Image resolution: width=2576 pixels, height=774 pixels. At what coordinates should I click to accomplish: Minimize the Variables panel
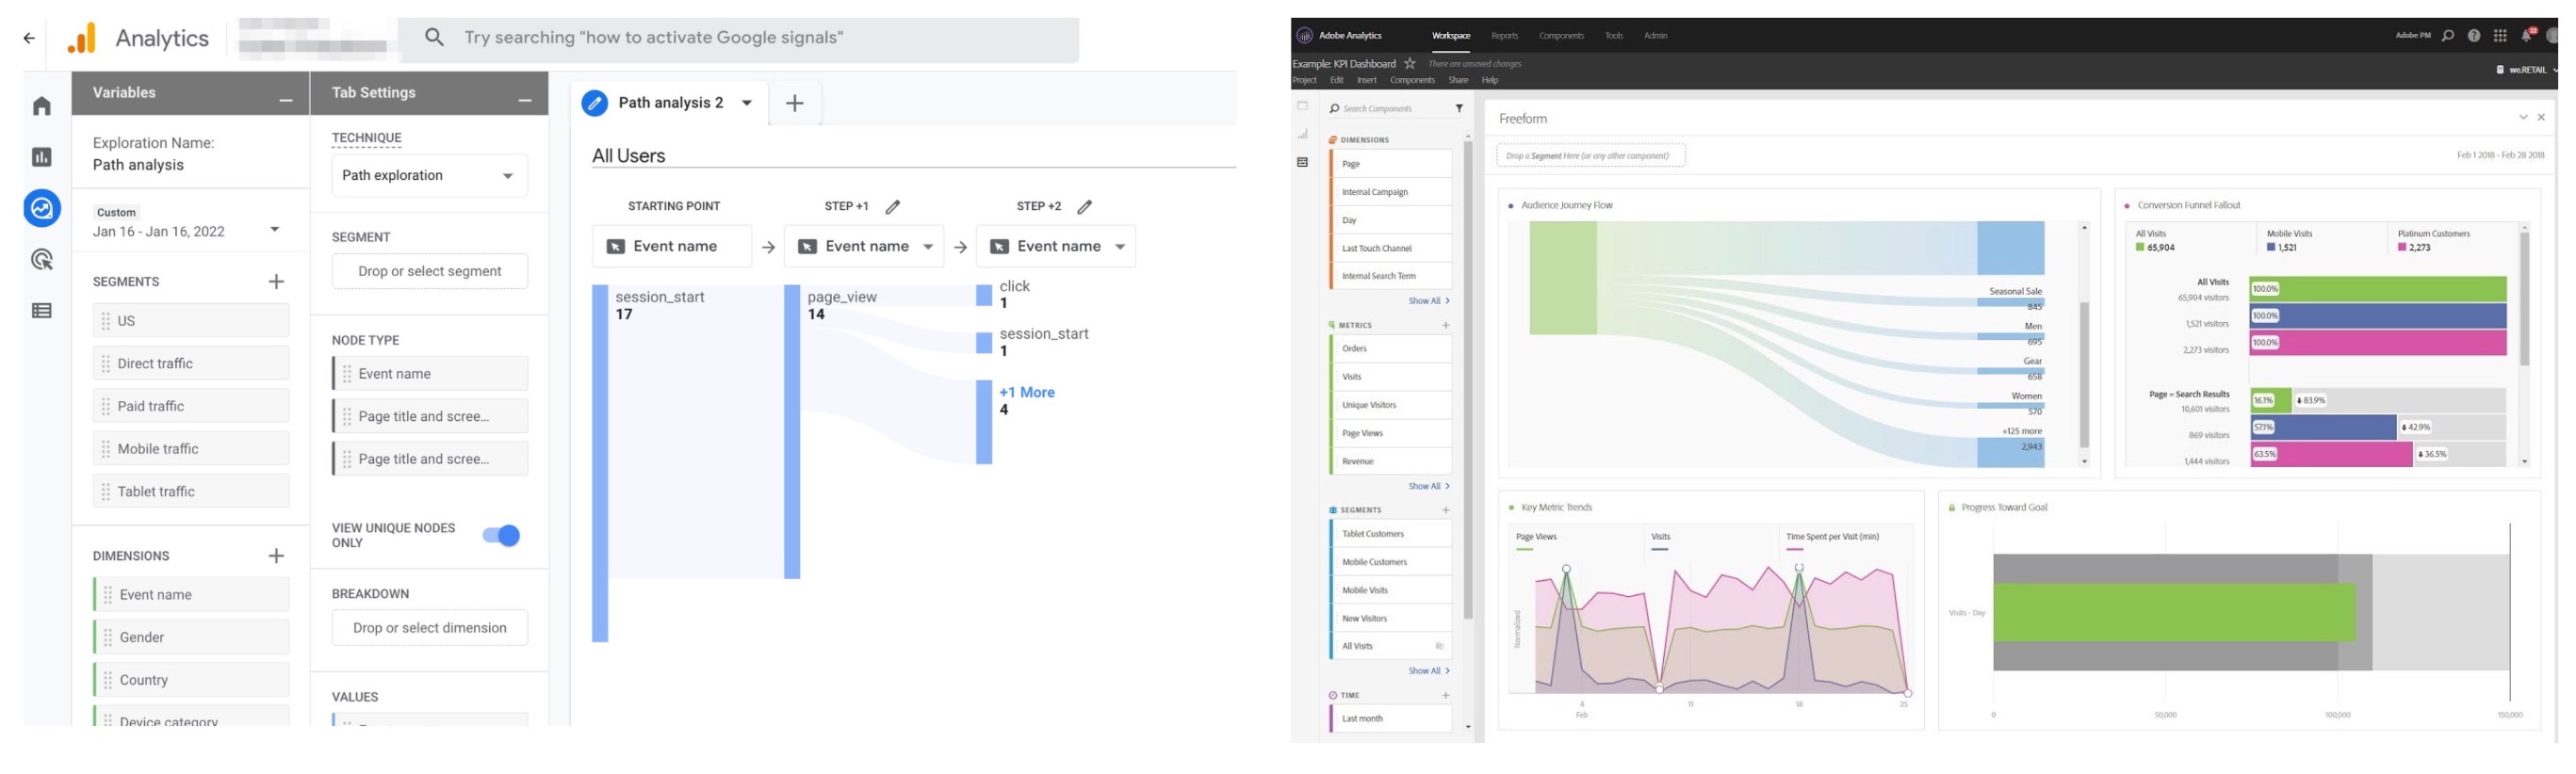(x=286, y=100)
